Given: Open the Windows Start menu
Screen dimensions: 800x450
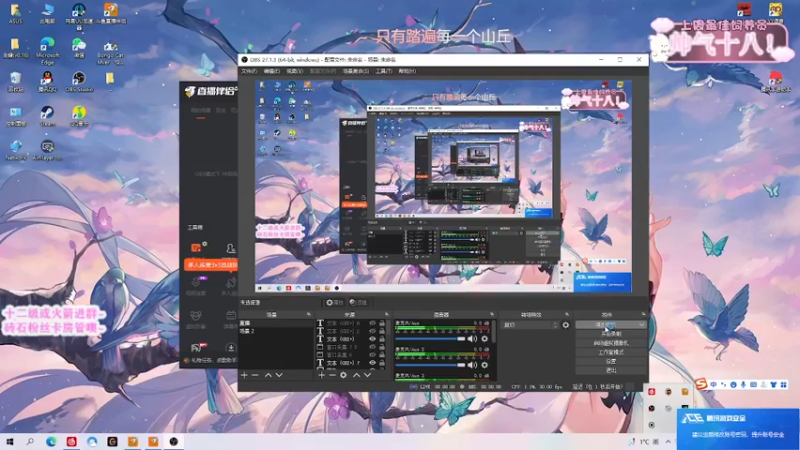Looking at the screenshot, I should 10,442.
